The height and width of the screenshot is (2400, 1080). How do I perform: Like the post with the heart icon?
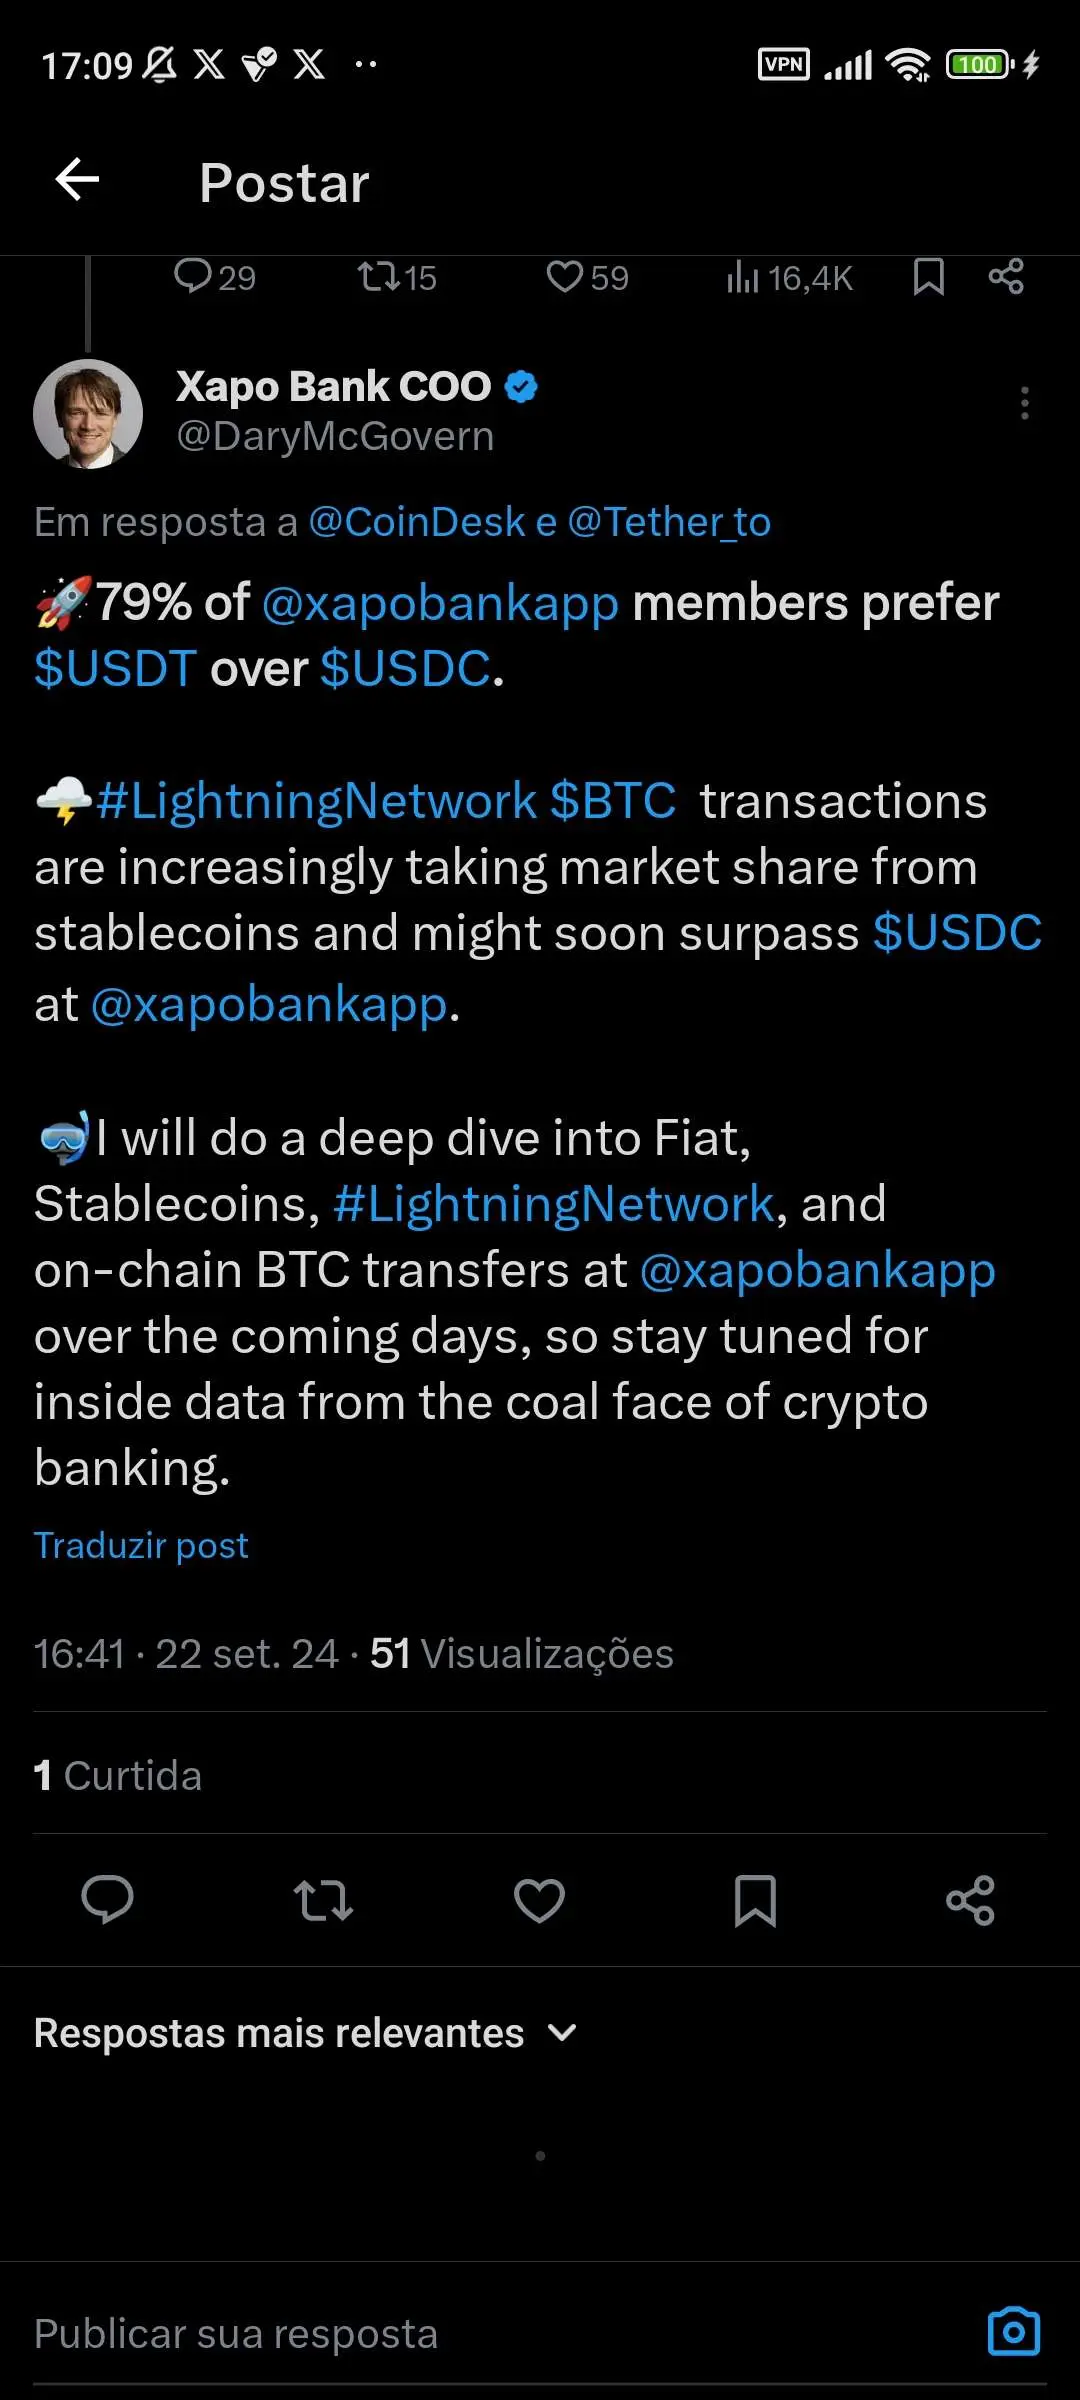(x=539, y=1900)
